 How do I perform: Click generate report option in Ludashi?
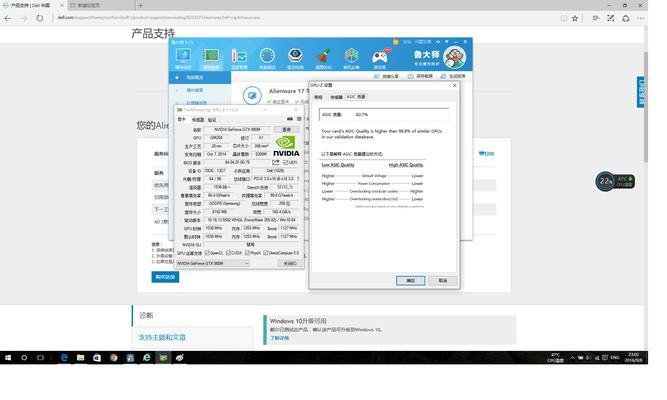click(453, 76)
